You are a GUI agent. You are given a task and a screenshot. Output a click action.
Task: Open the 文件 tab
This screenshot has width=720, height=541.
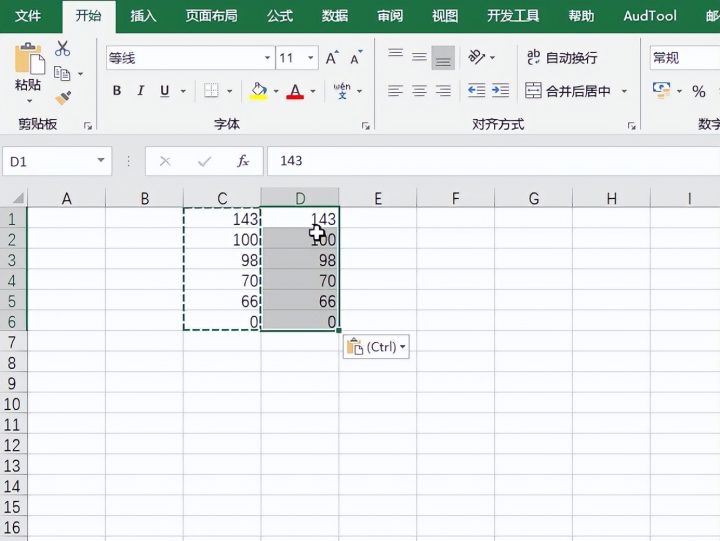pos(28,16)
